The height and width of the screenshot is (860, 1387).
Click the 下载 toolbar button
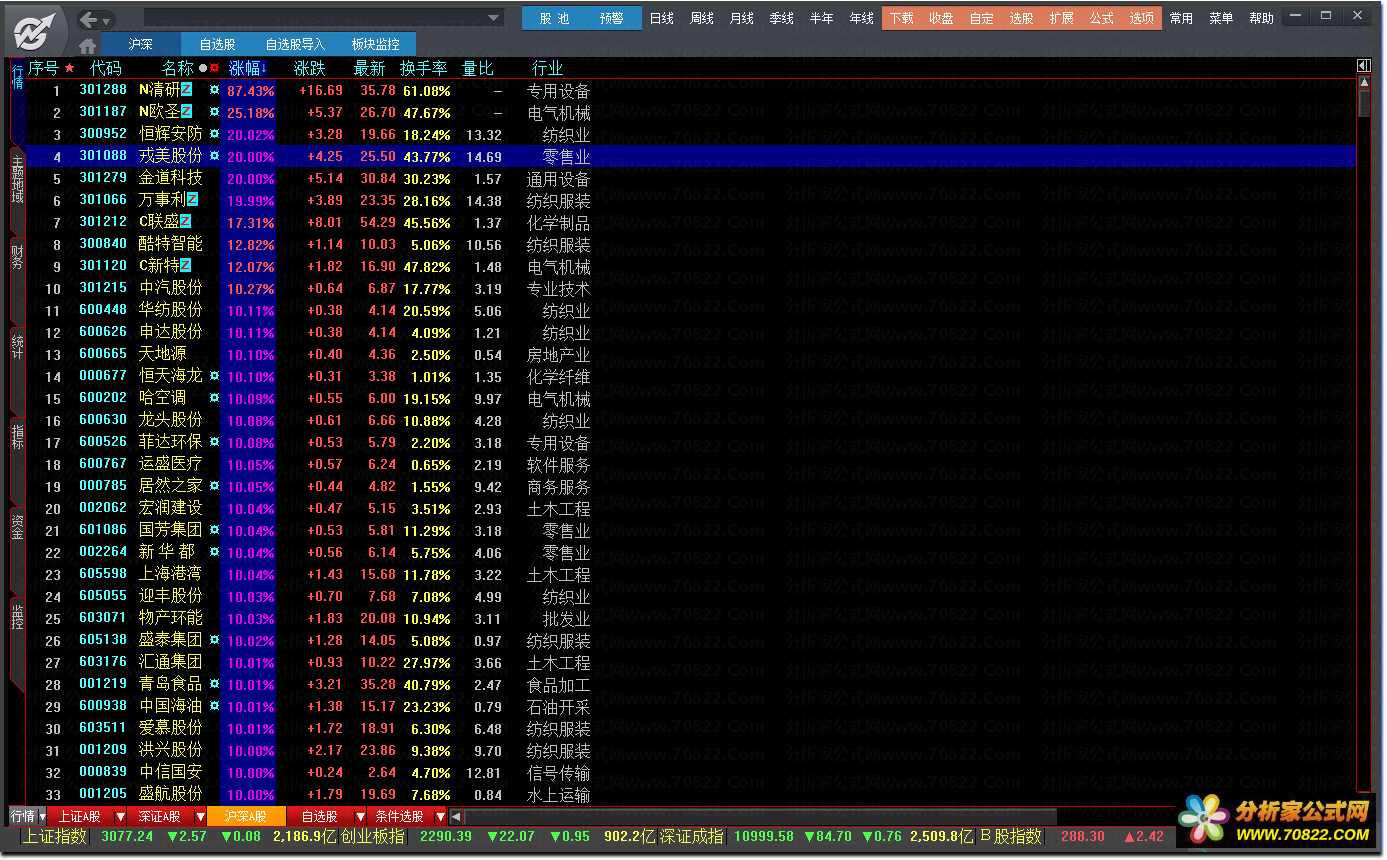902,18
